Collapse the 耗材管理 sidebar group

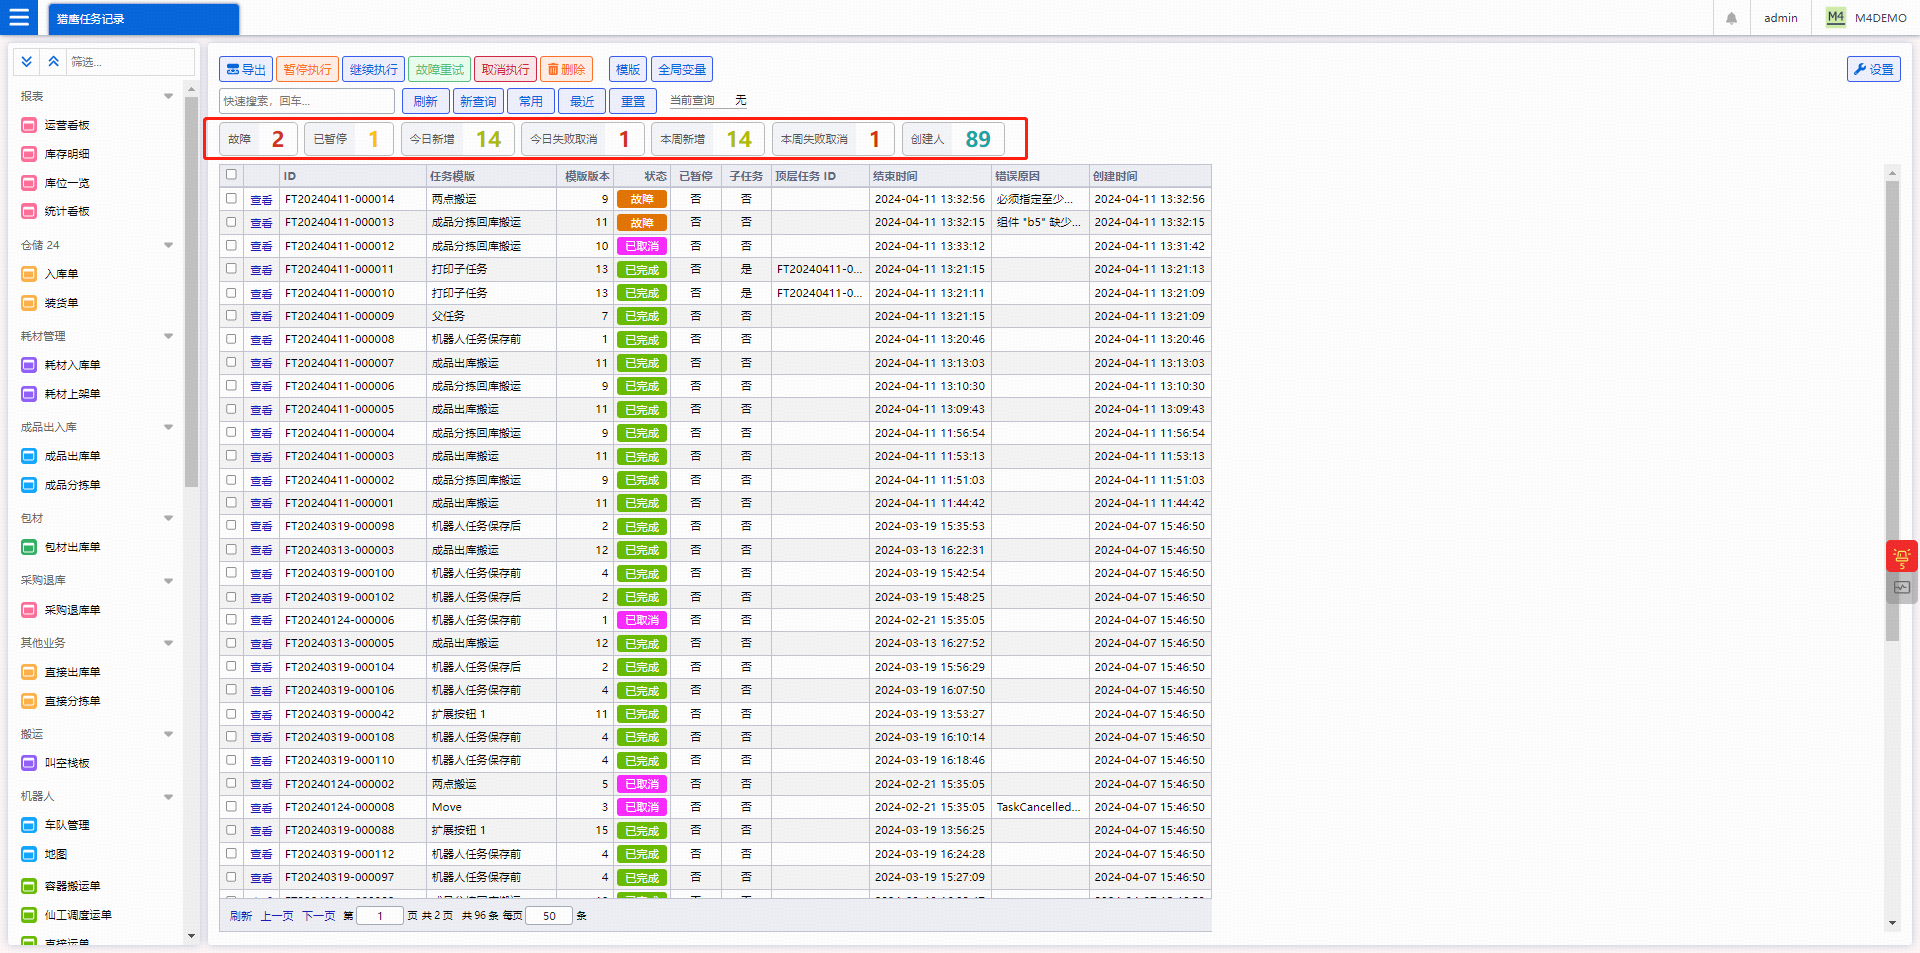point(168,336)
